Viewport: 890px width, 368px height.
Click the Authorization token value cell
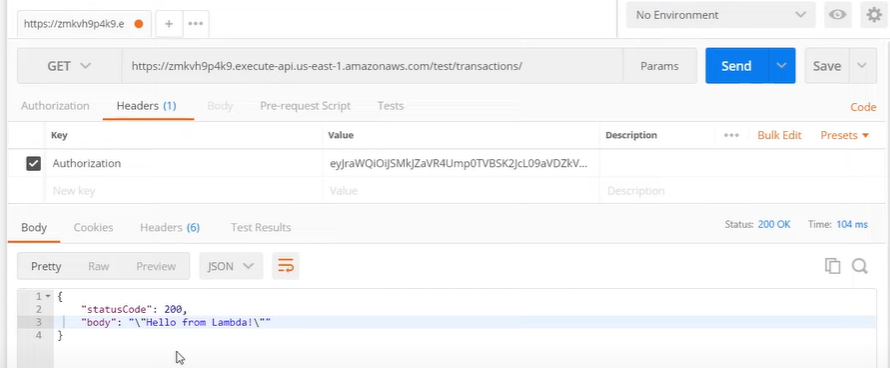[461, 164]
